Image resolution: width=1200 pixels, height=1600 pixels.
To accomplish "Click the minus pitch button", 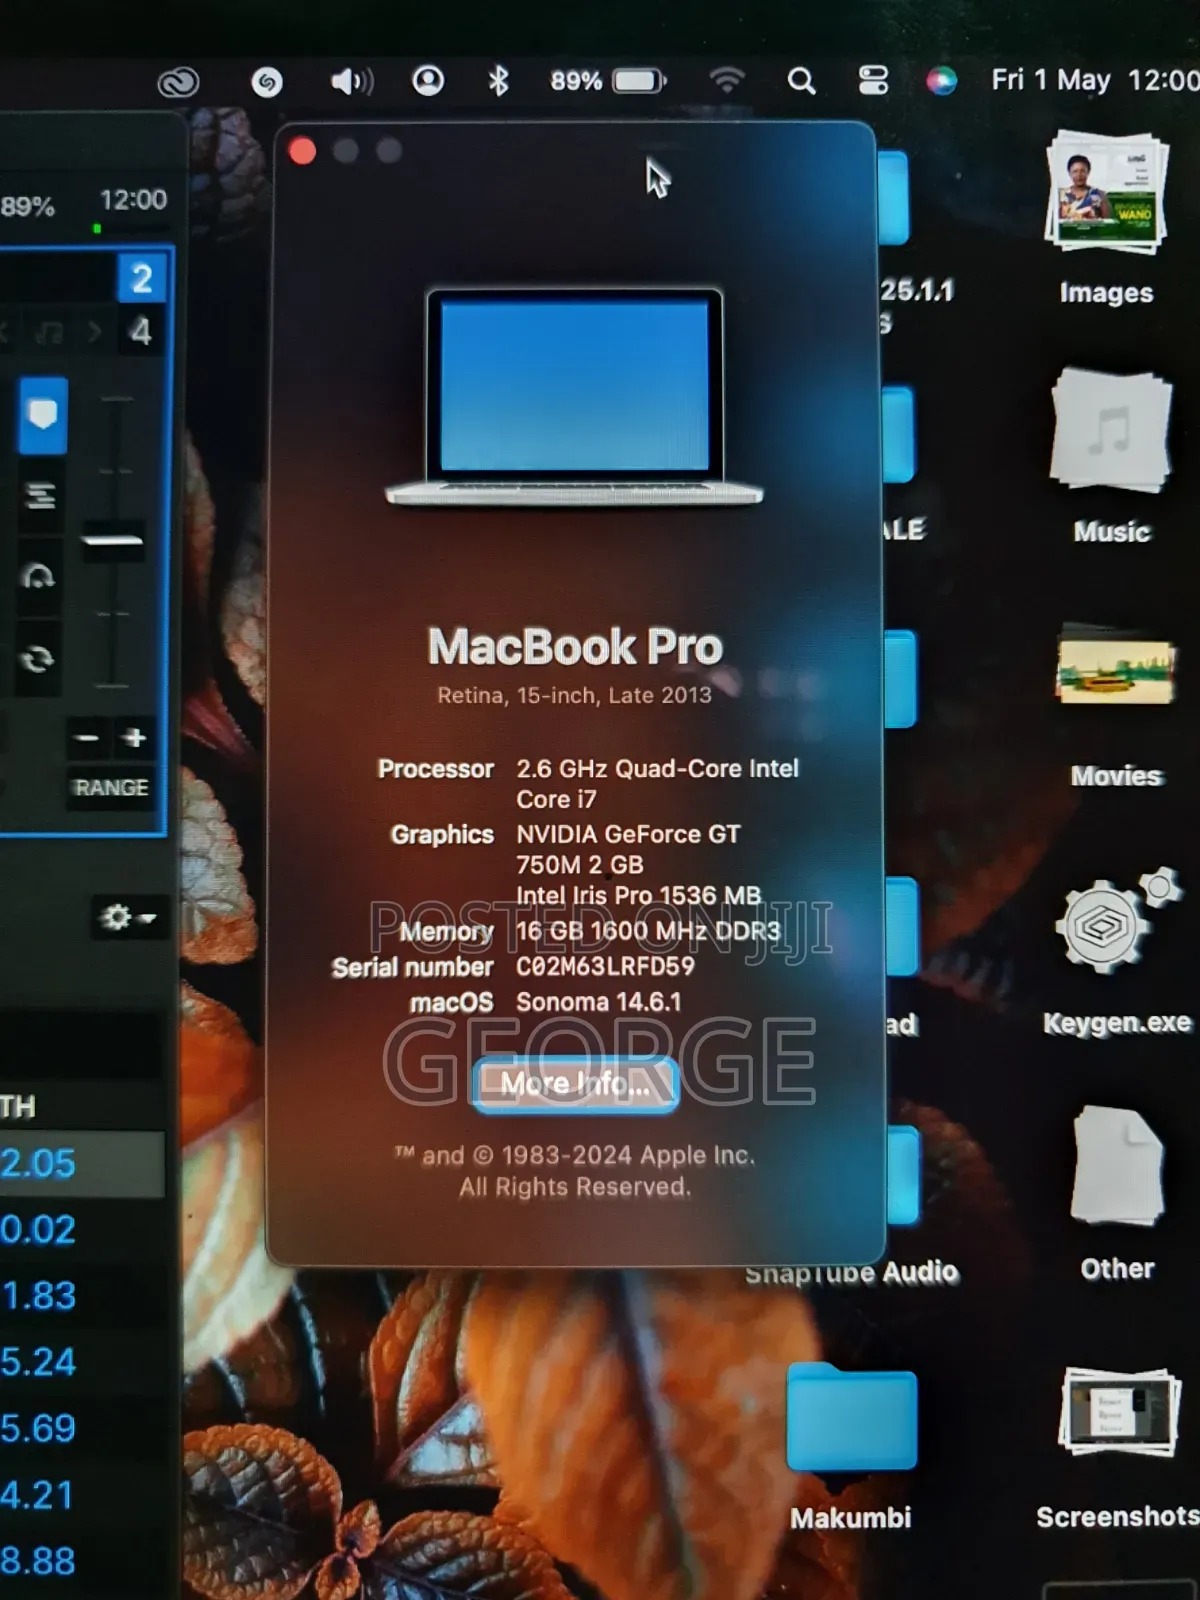I will (86, 738).
